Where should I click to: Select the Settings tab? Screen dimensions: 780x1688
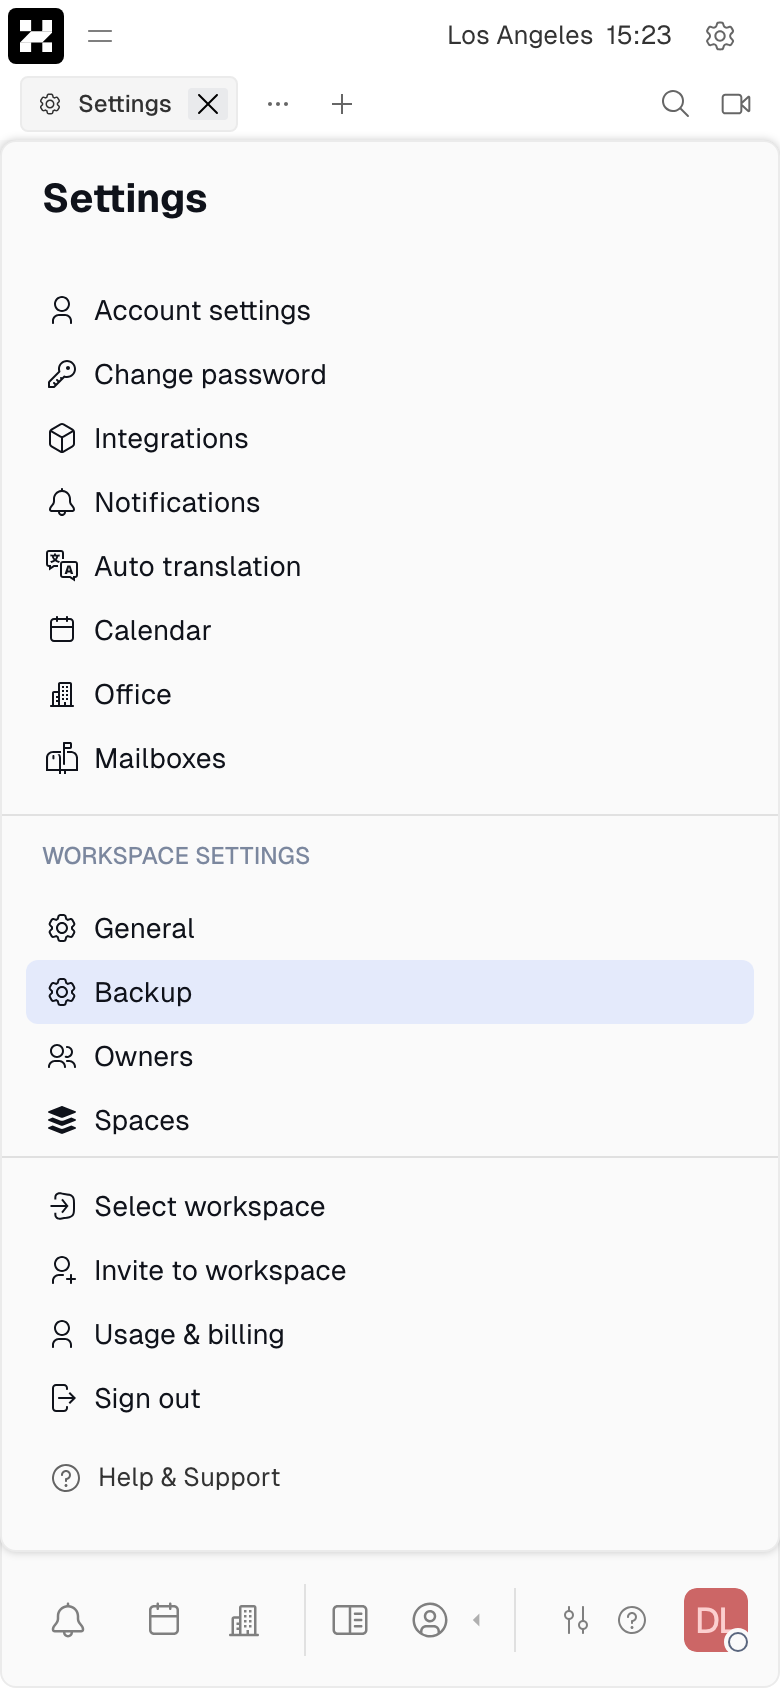[x=129, y=104]
